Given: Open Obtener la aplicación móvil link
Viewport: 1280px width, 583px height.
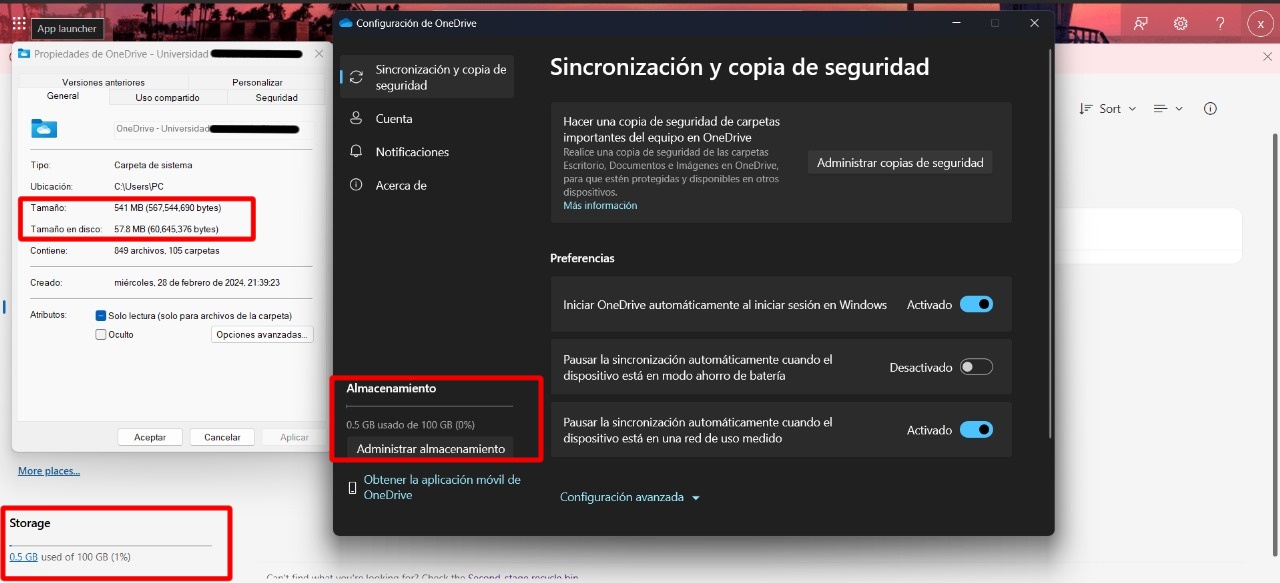Looking at the screenshot, I should 442,487.
